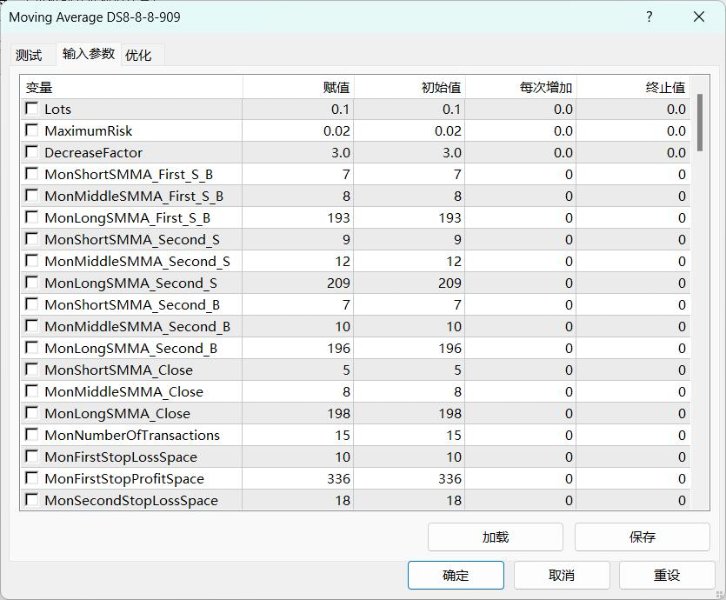Click the help question mark icon
The height and width of the screenshot is (600, 726).
pyautogui.click(x=649, y=17)
